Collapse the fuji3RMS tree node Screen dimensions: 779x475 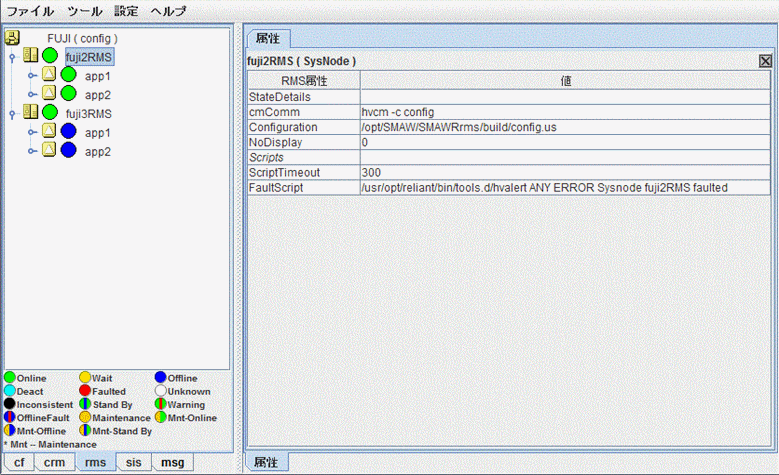click(12, 114)
